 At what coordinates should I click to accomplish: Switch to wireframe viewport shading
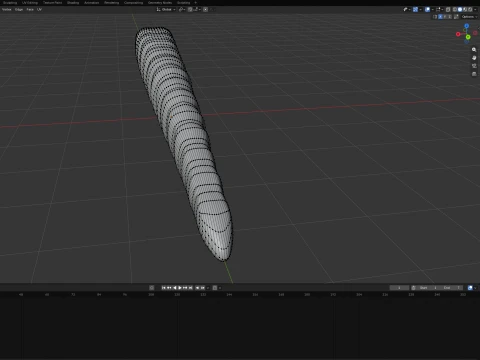(x=455, y=9)
